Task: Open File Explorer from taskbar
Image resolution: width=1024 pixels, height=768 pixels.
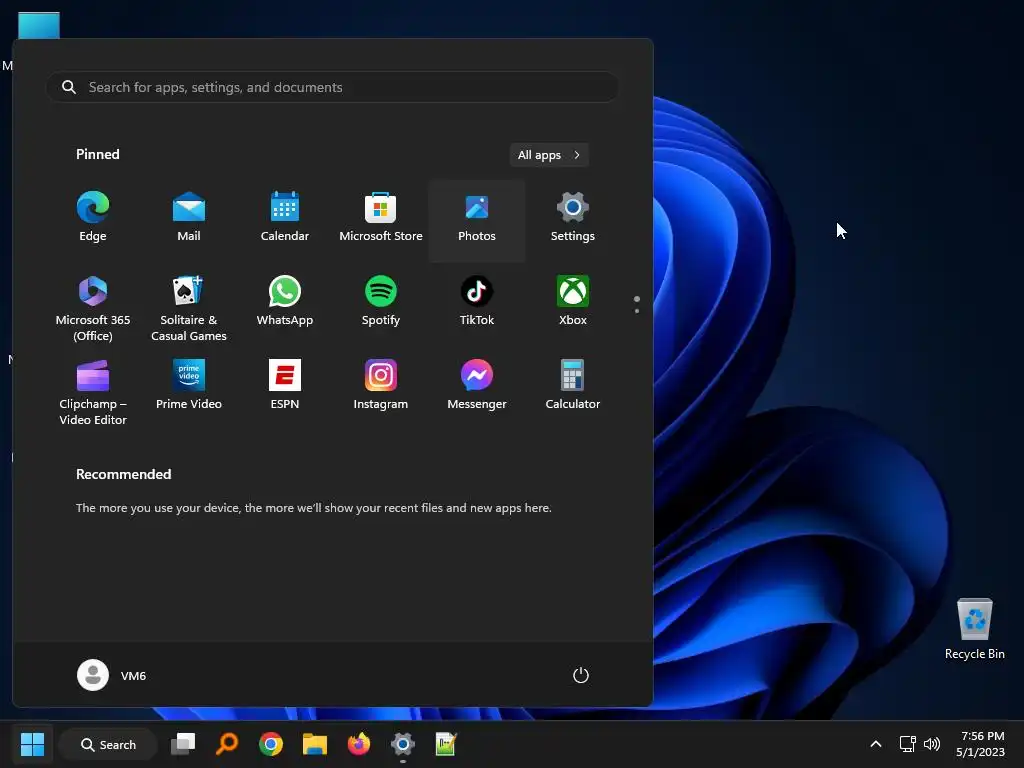Action: 315,744
